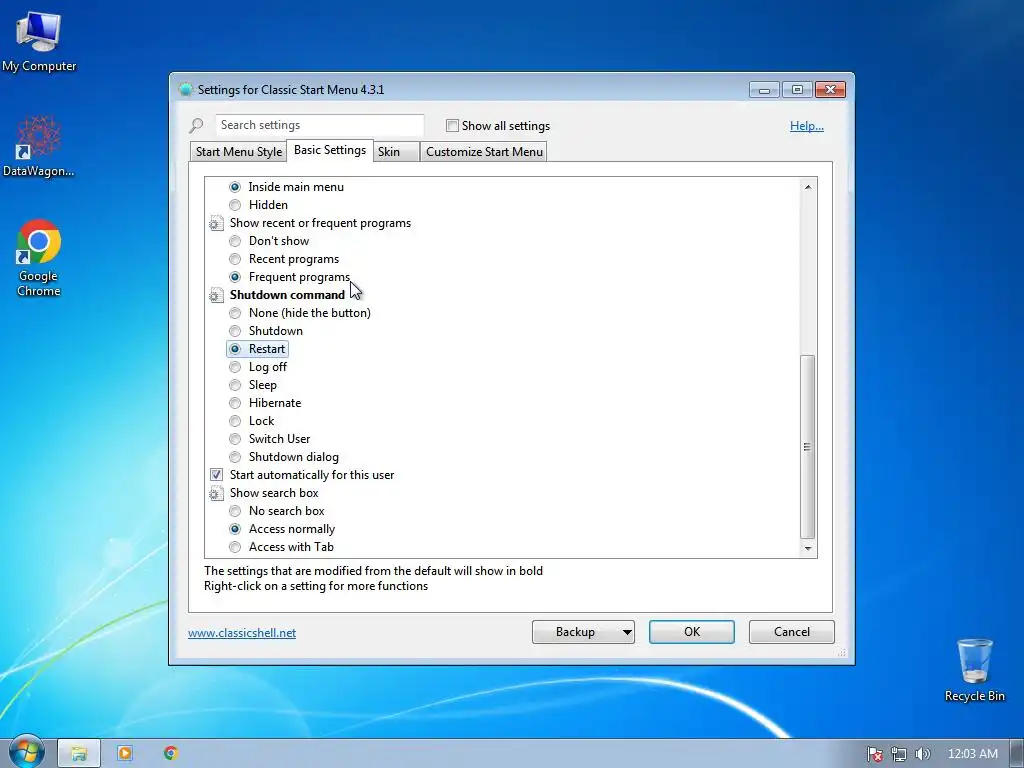The width and height of the screenshot is (1024, 768).
Task: Open the Skin tab
Action: tap(396, 152)
